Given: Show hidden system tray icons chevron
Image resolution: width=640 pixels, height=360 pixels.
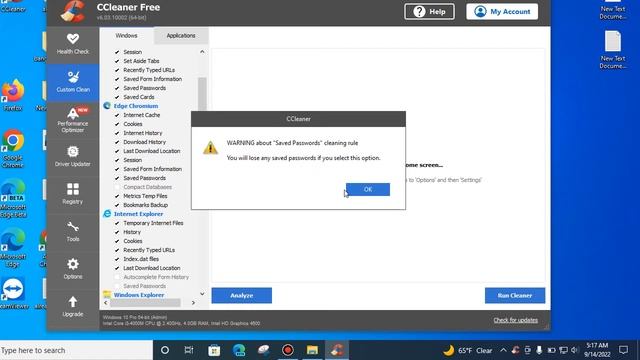Looking at the screenshot, I should tap(503, 350).
